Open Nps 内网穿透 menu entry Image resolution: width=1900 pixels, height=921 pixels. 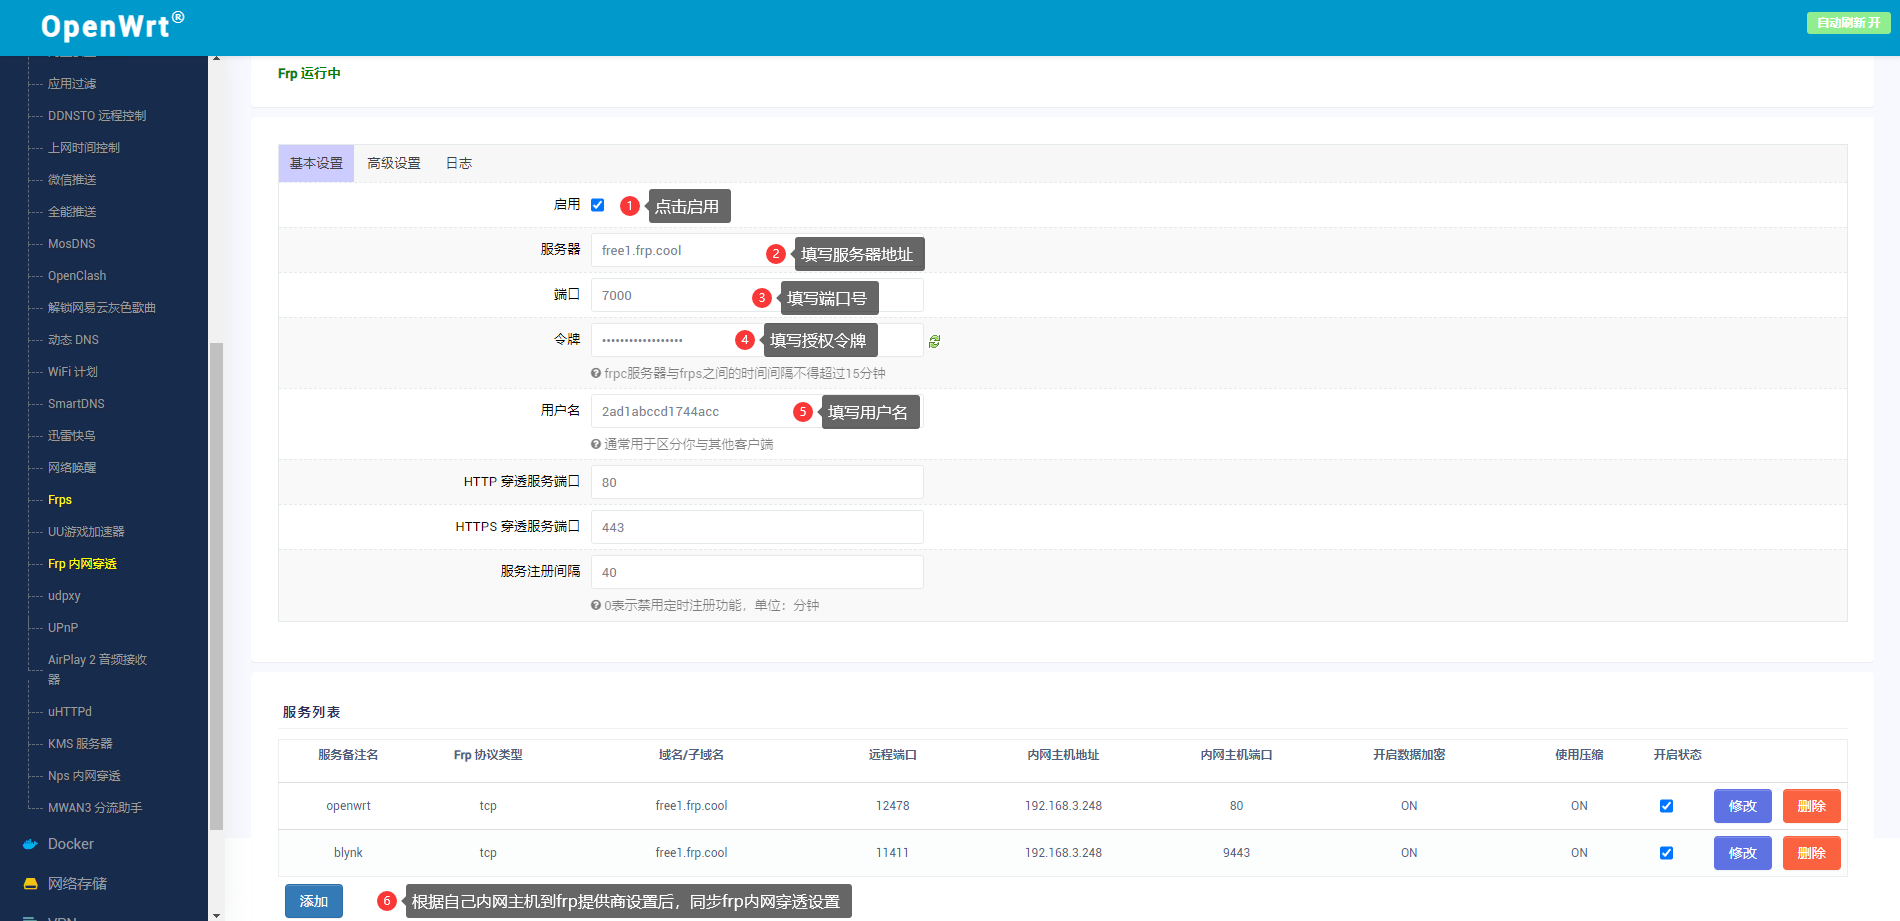84,776
